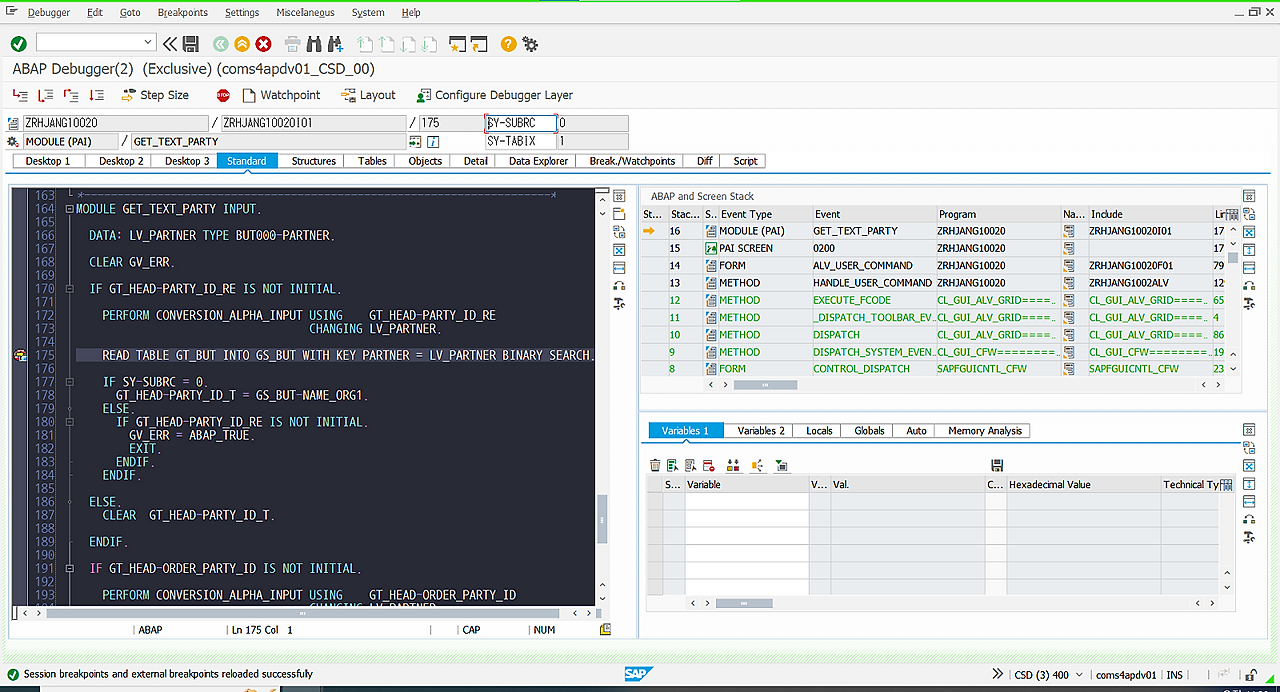Open the Customize Local Layout gear icon
This screenshot has width=1280, height=692.
point(531,44)
